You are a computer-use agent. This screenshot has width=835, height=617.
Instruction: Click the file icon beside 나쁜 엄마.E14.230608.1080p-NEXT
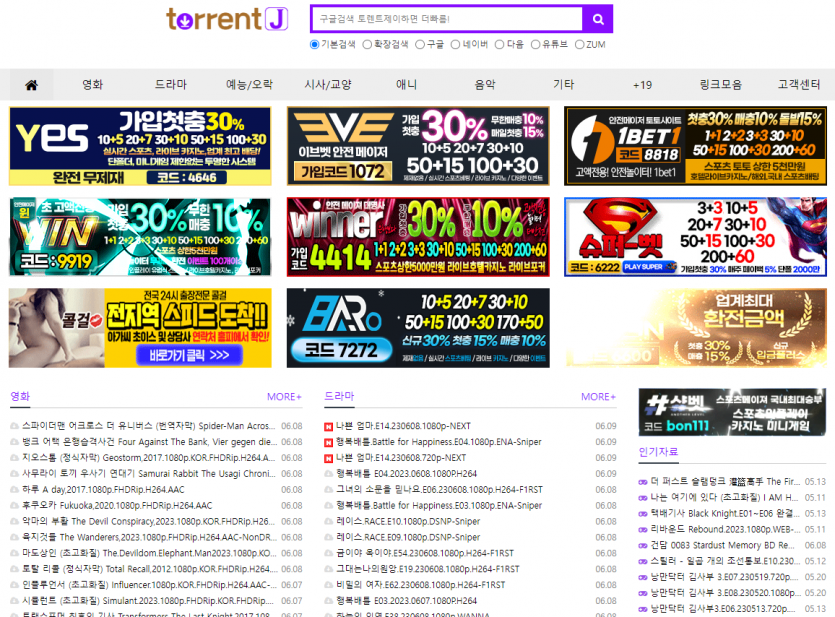point(329,426)
